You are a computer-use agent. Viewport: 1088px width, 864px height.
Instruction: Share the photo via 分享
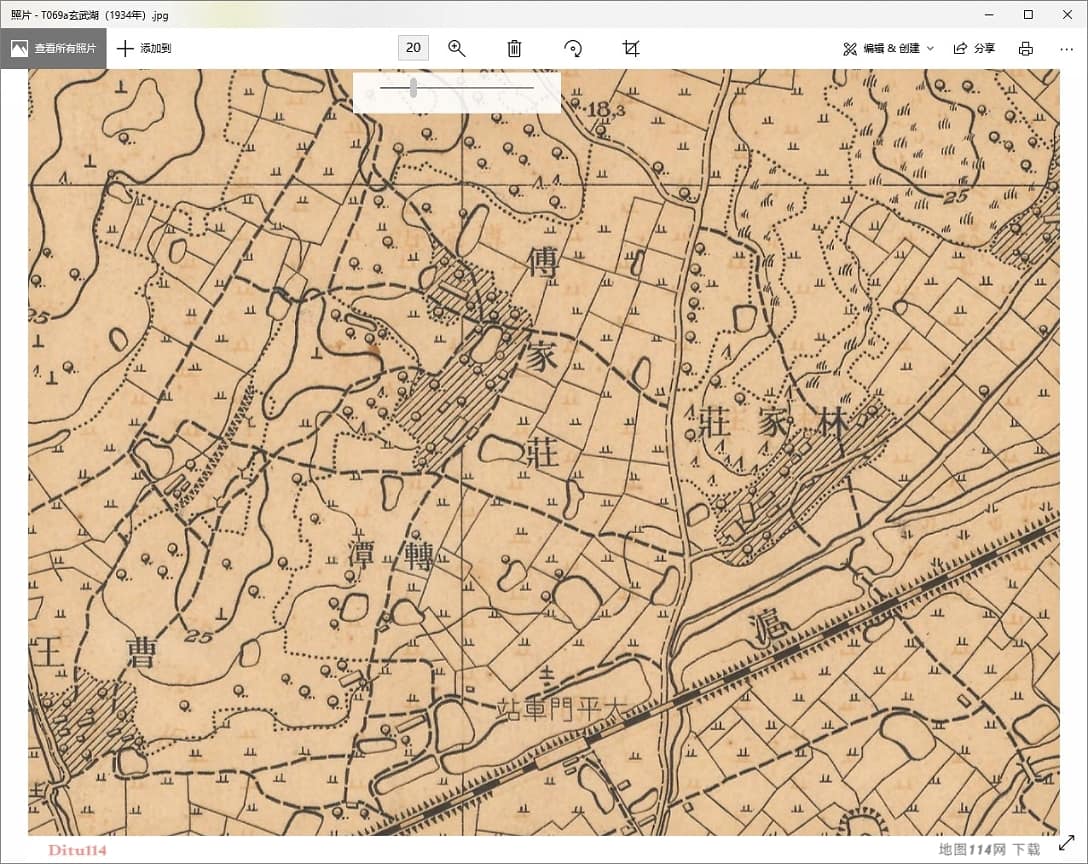[974, 48]
